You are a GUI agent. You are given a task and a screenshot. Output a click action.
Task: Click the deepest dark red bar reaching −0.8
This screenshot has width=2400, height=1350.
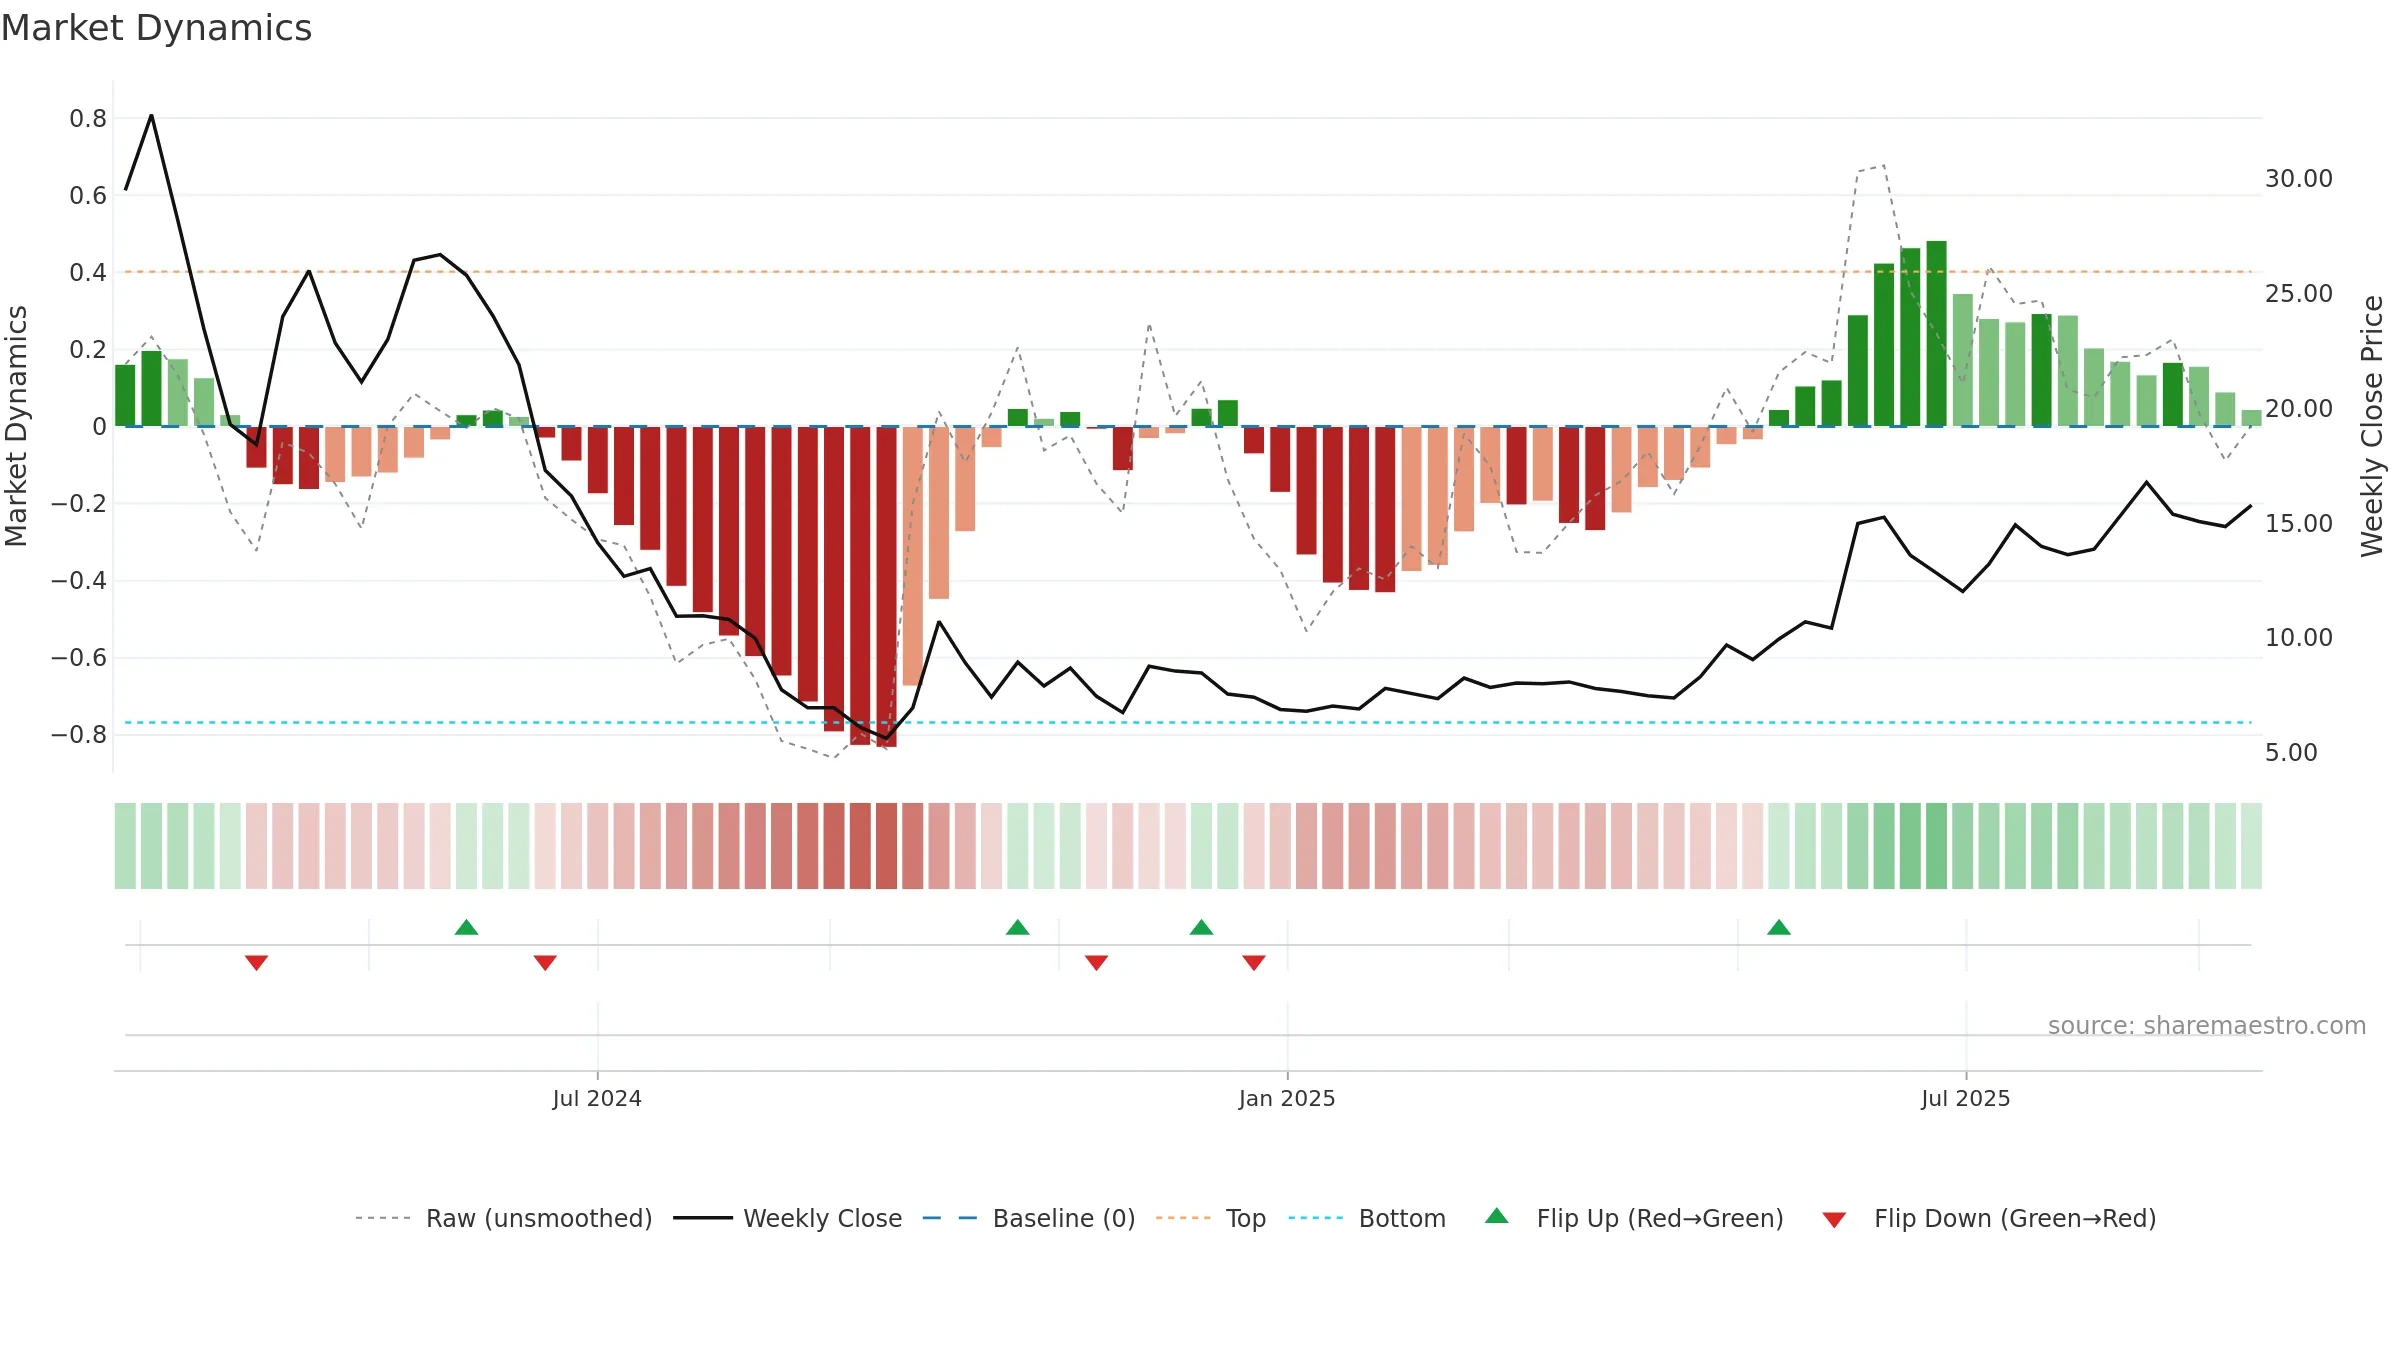(x=886, y=587)
